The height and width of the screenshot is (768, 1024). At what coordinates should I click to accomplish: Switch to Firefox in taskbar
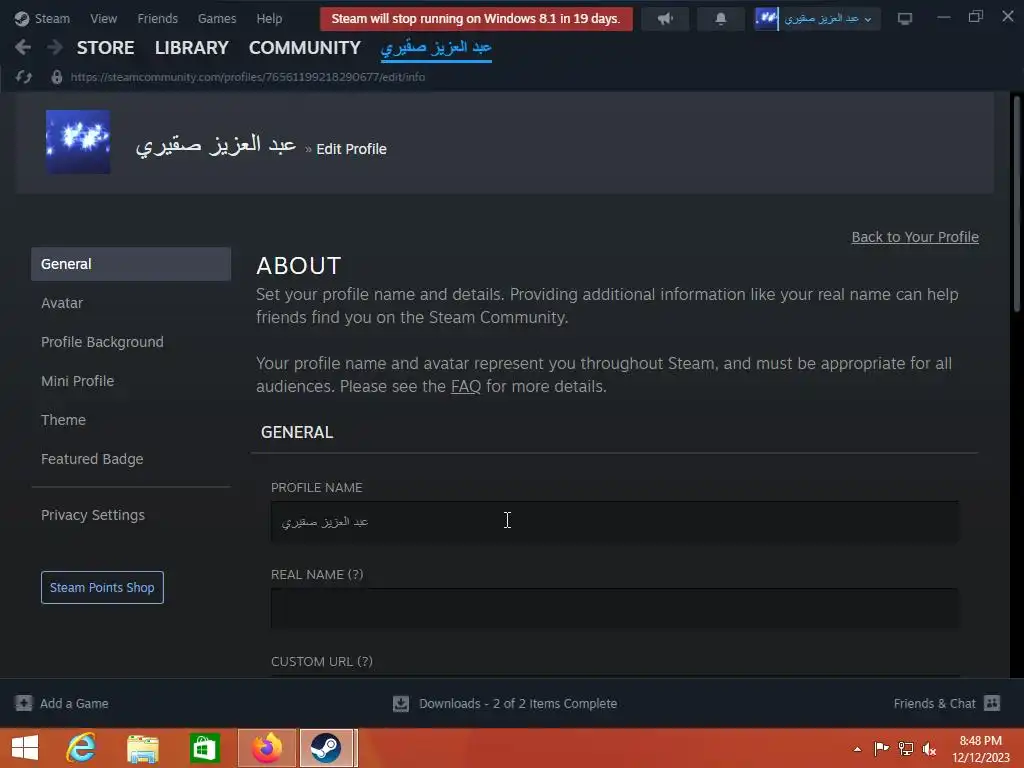[x=267, y=748]
